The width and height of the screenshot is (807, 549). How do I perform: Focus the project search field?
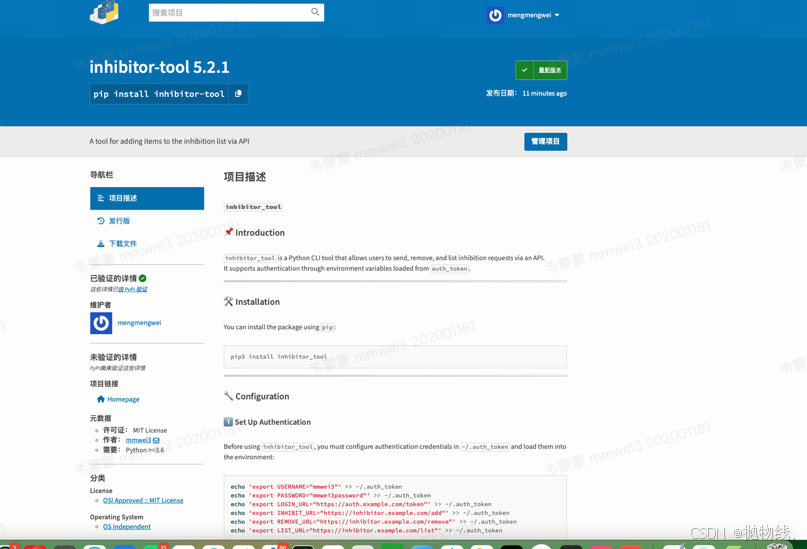pos(236,12)
